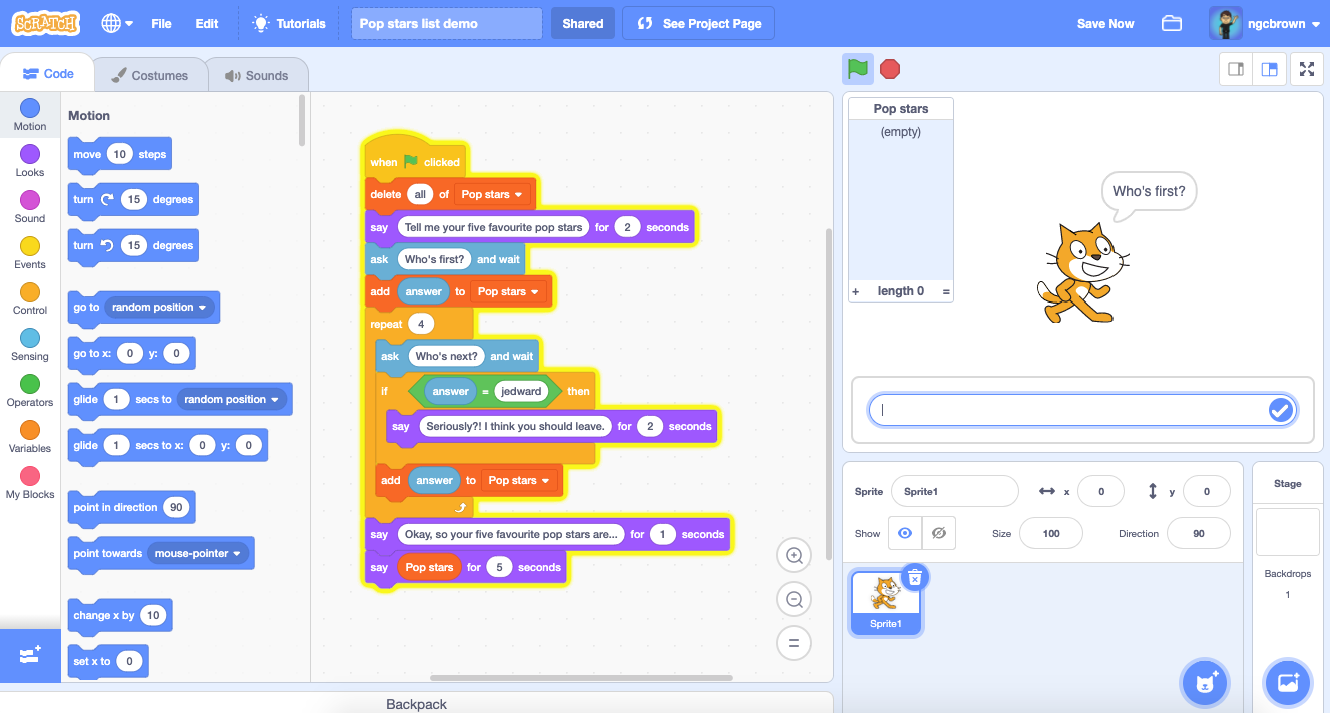Select the Motion block category
1330x713 pixels.
(30, 115)
